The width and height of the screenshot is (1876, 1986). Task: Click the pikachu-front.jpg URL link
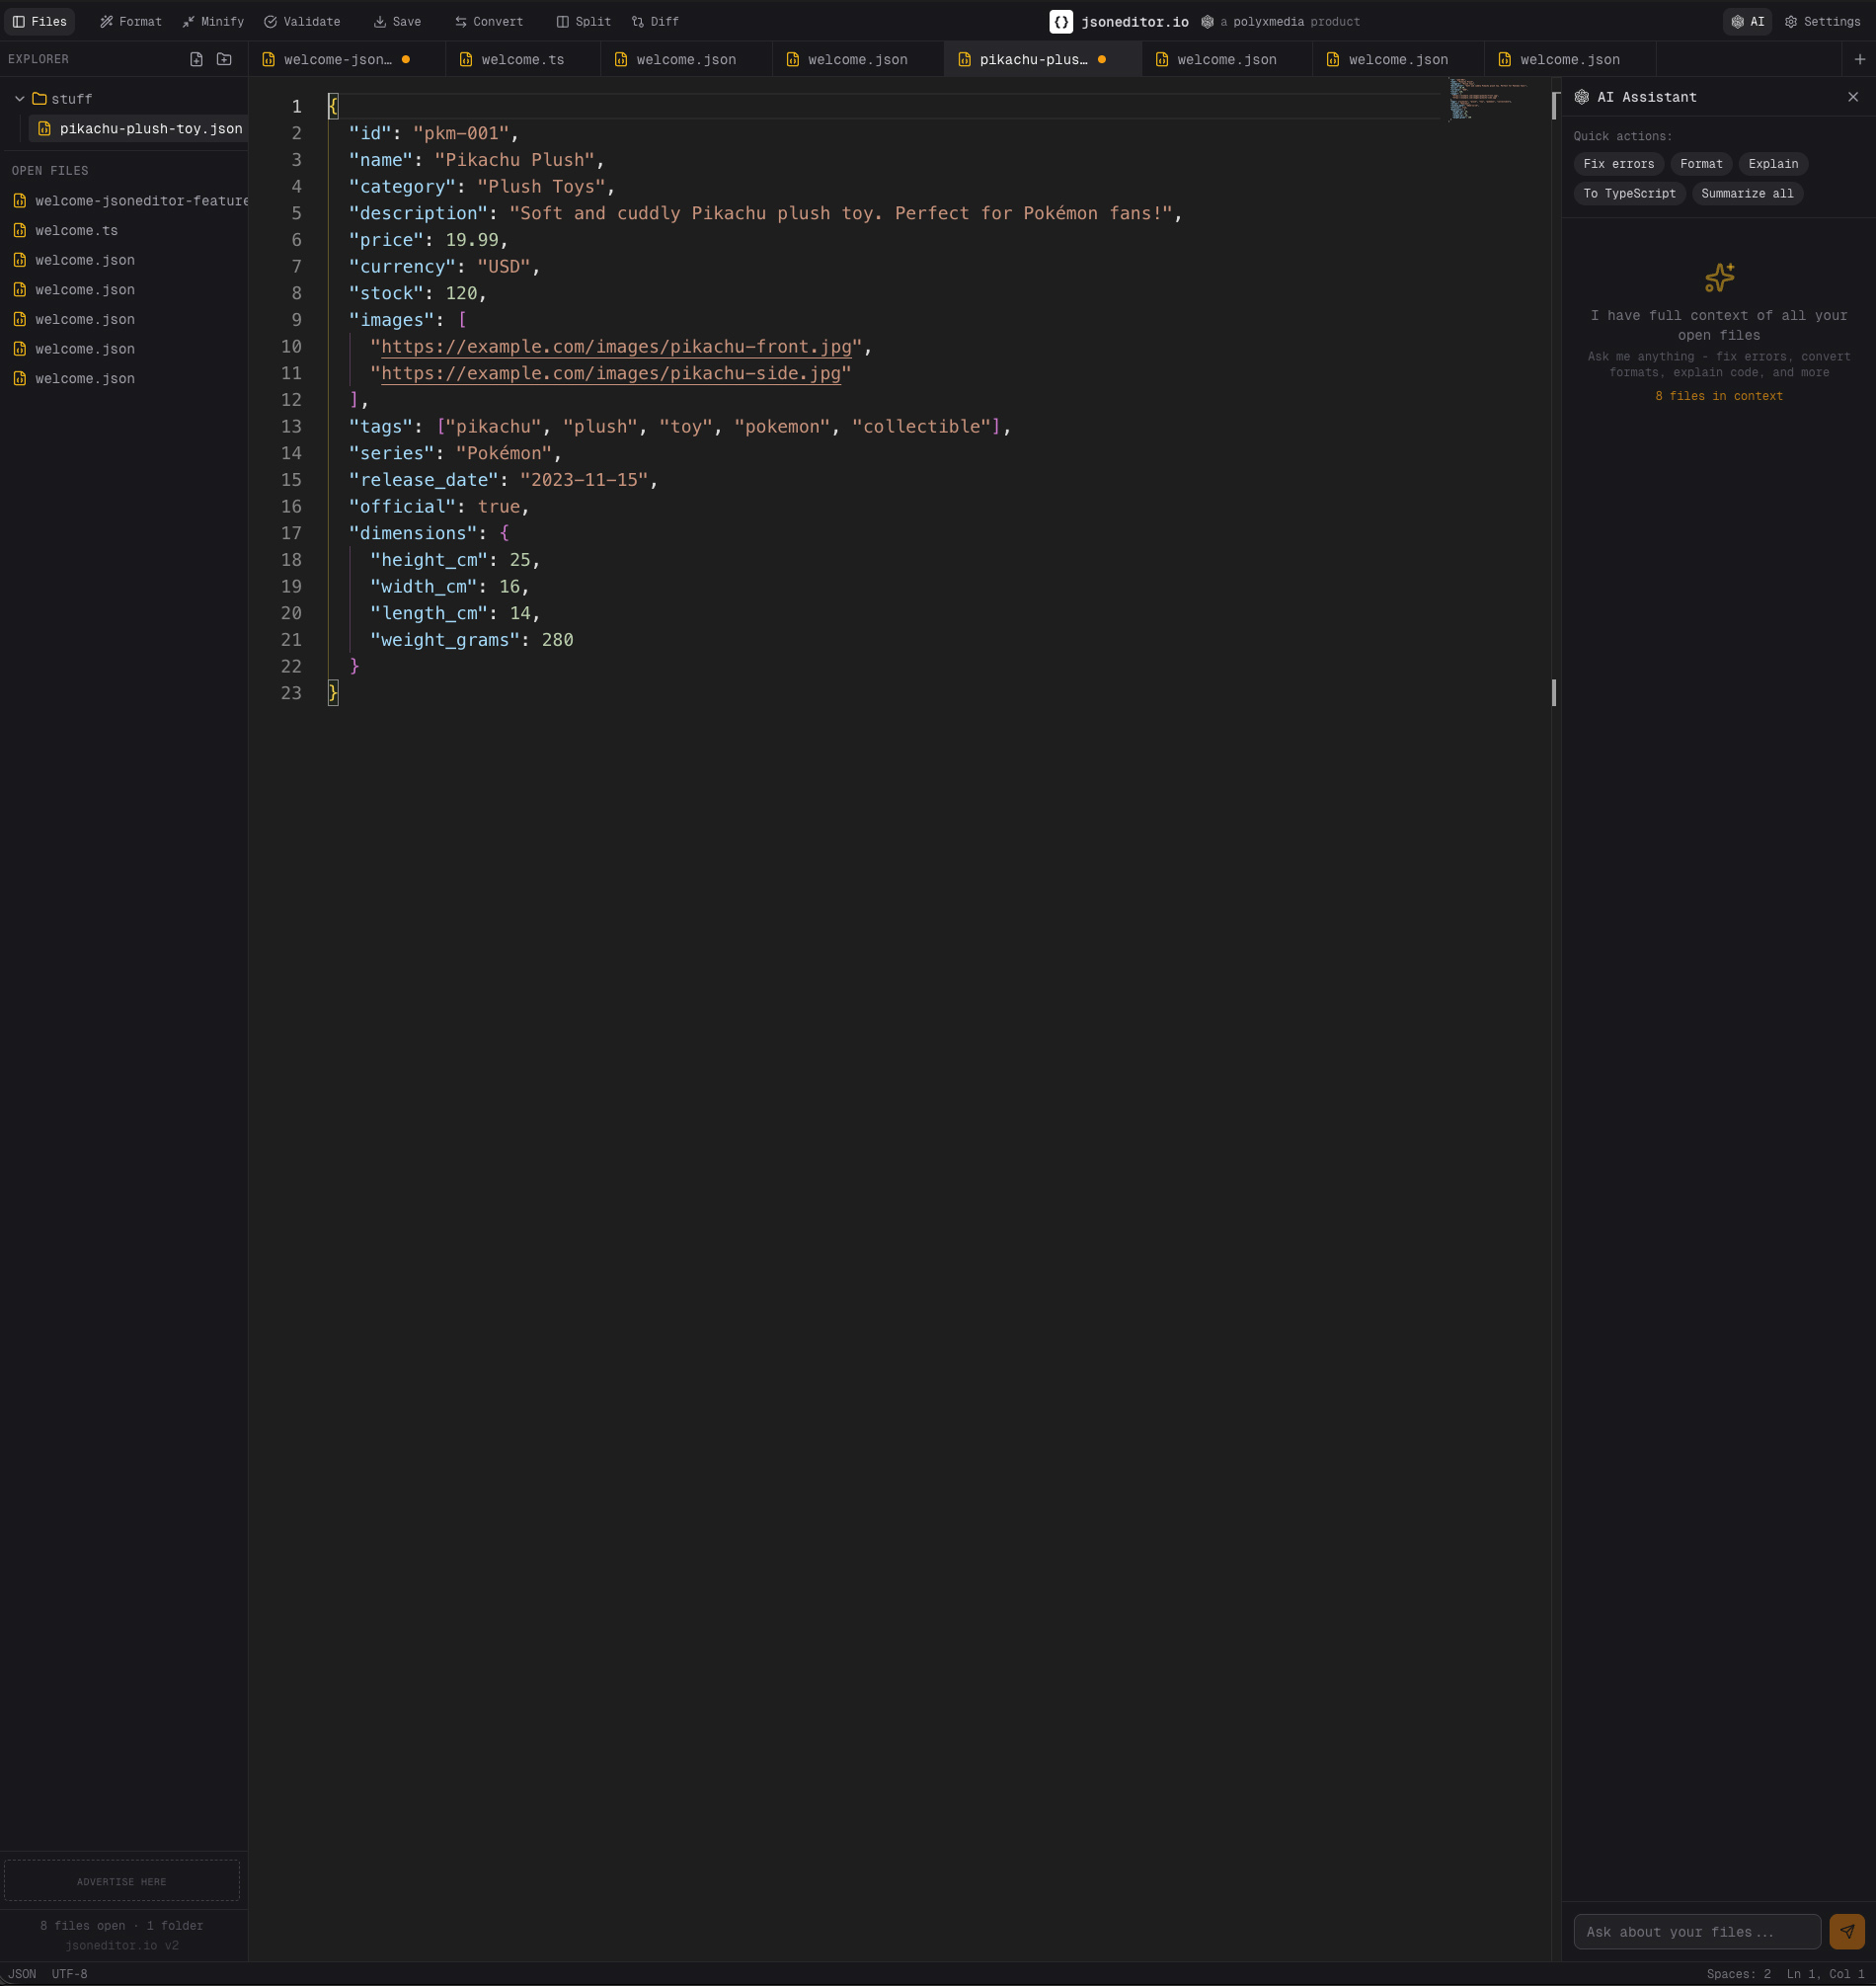point(616,347)
